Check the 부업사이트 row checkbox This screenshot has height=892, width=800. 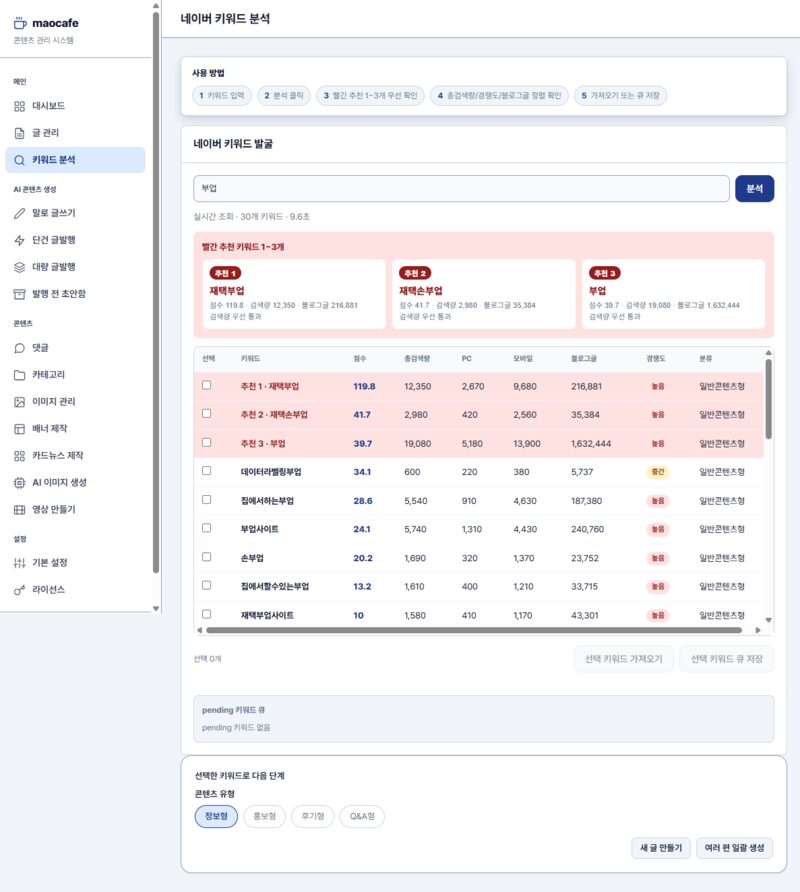[x=207, y=528]
